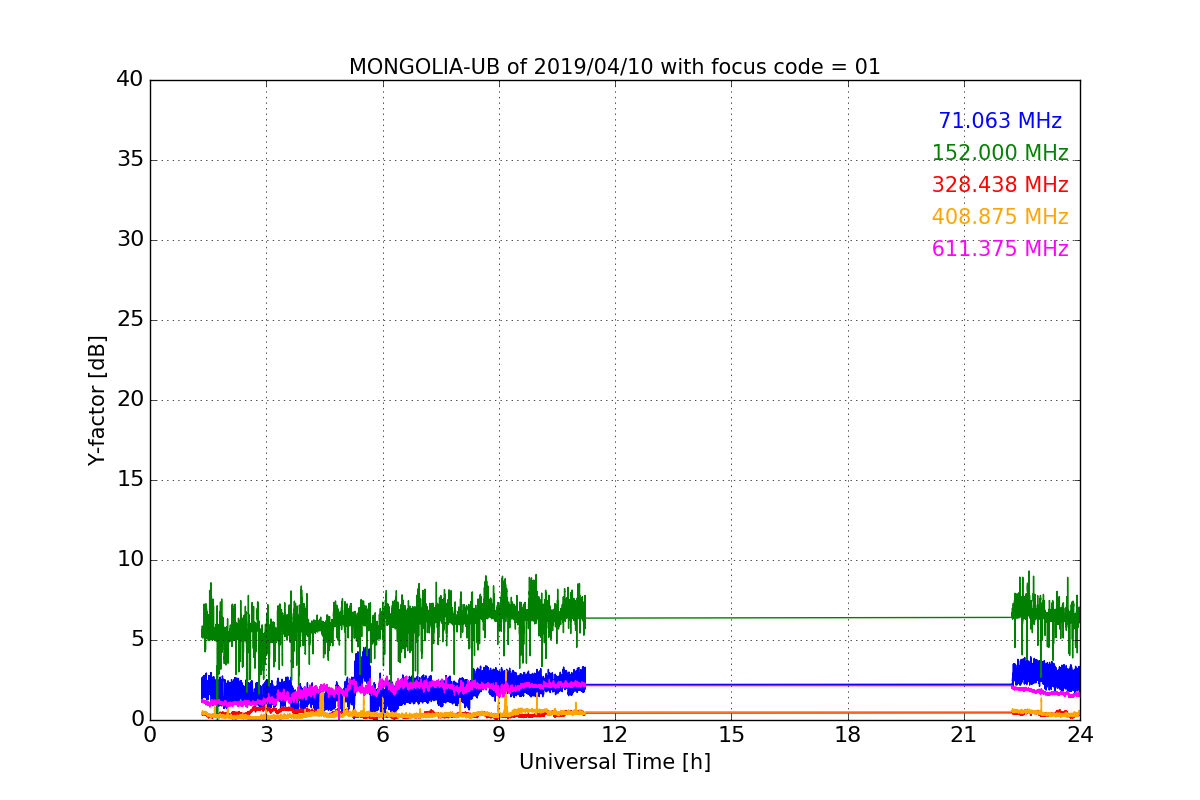Click the Universal Time [h] axis label
1200x800 pixels.
[615, 762]
